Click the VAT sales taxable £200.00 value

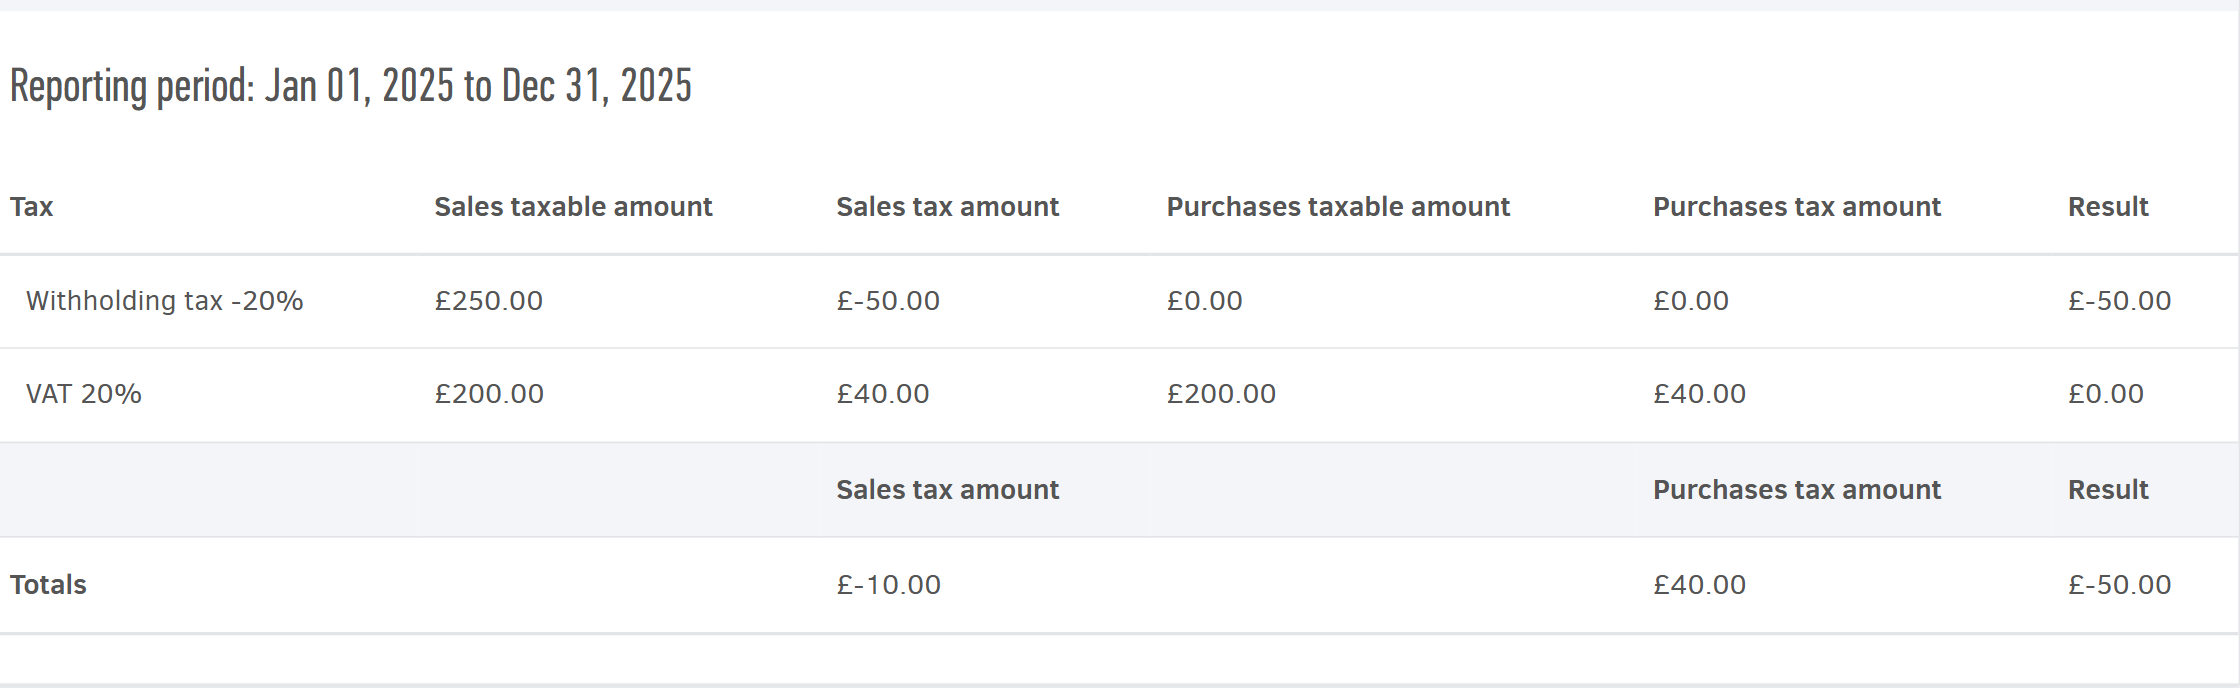click(x=489, y=394)
